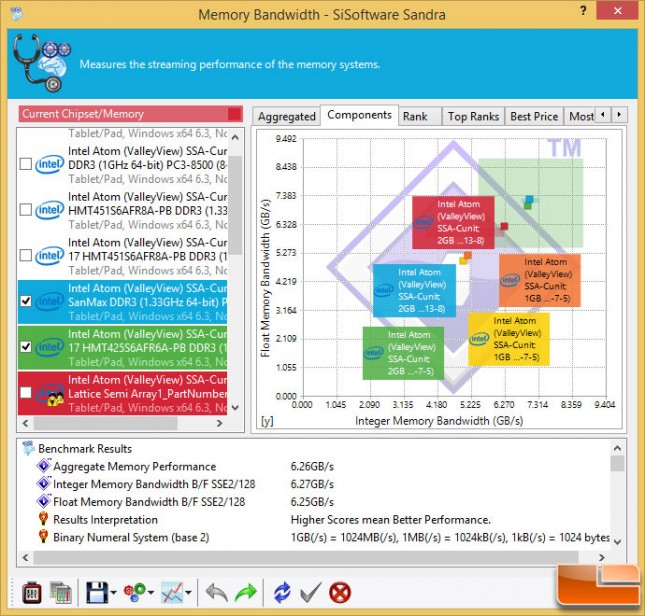645x616 pixels.
Task: Click the Sandra app icon in title bar
Action: click(x=16, y=14)
